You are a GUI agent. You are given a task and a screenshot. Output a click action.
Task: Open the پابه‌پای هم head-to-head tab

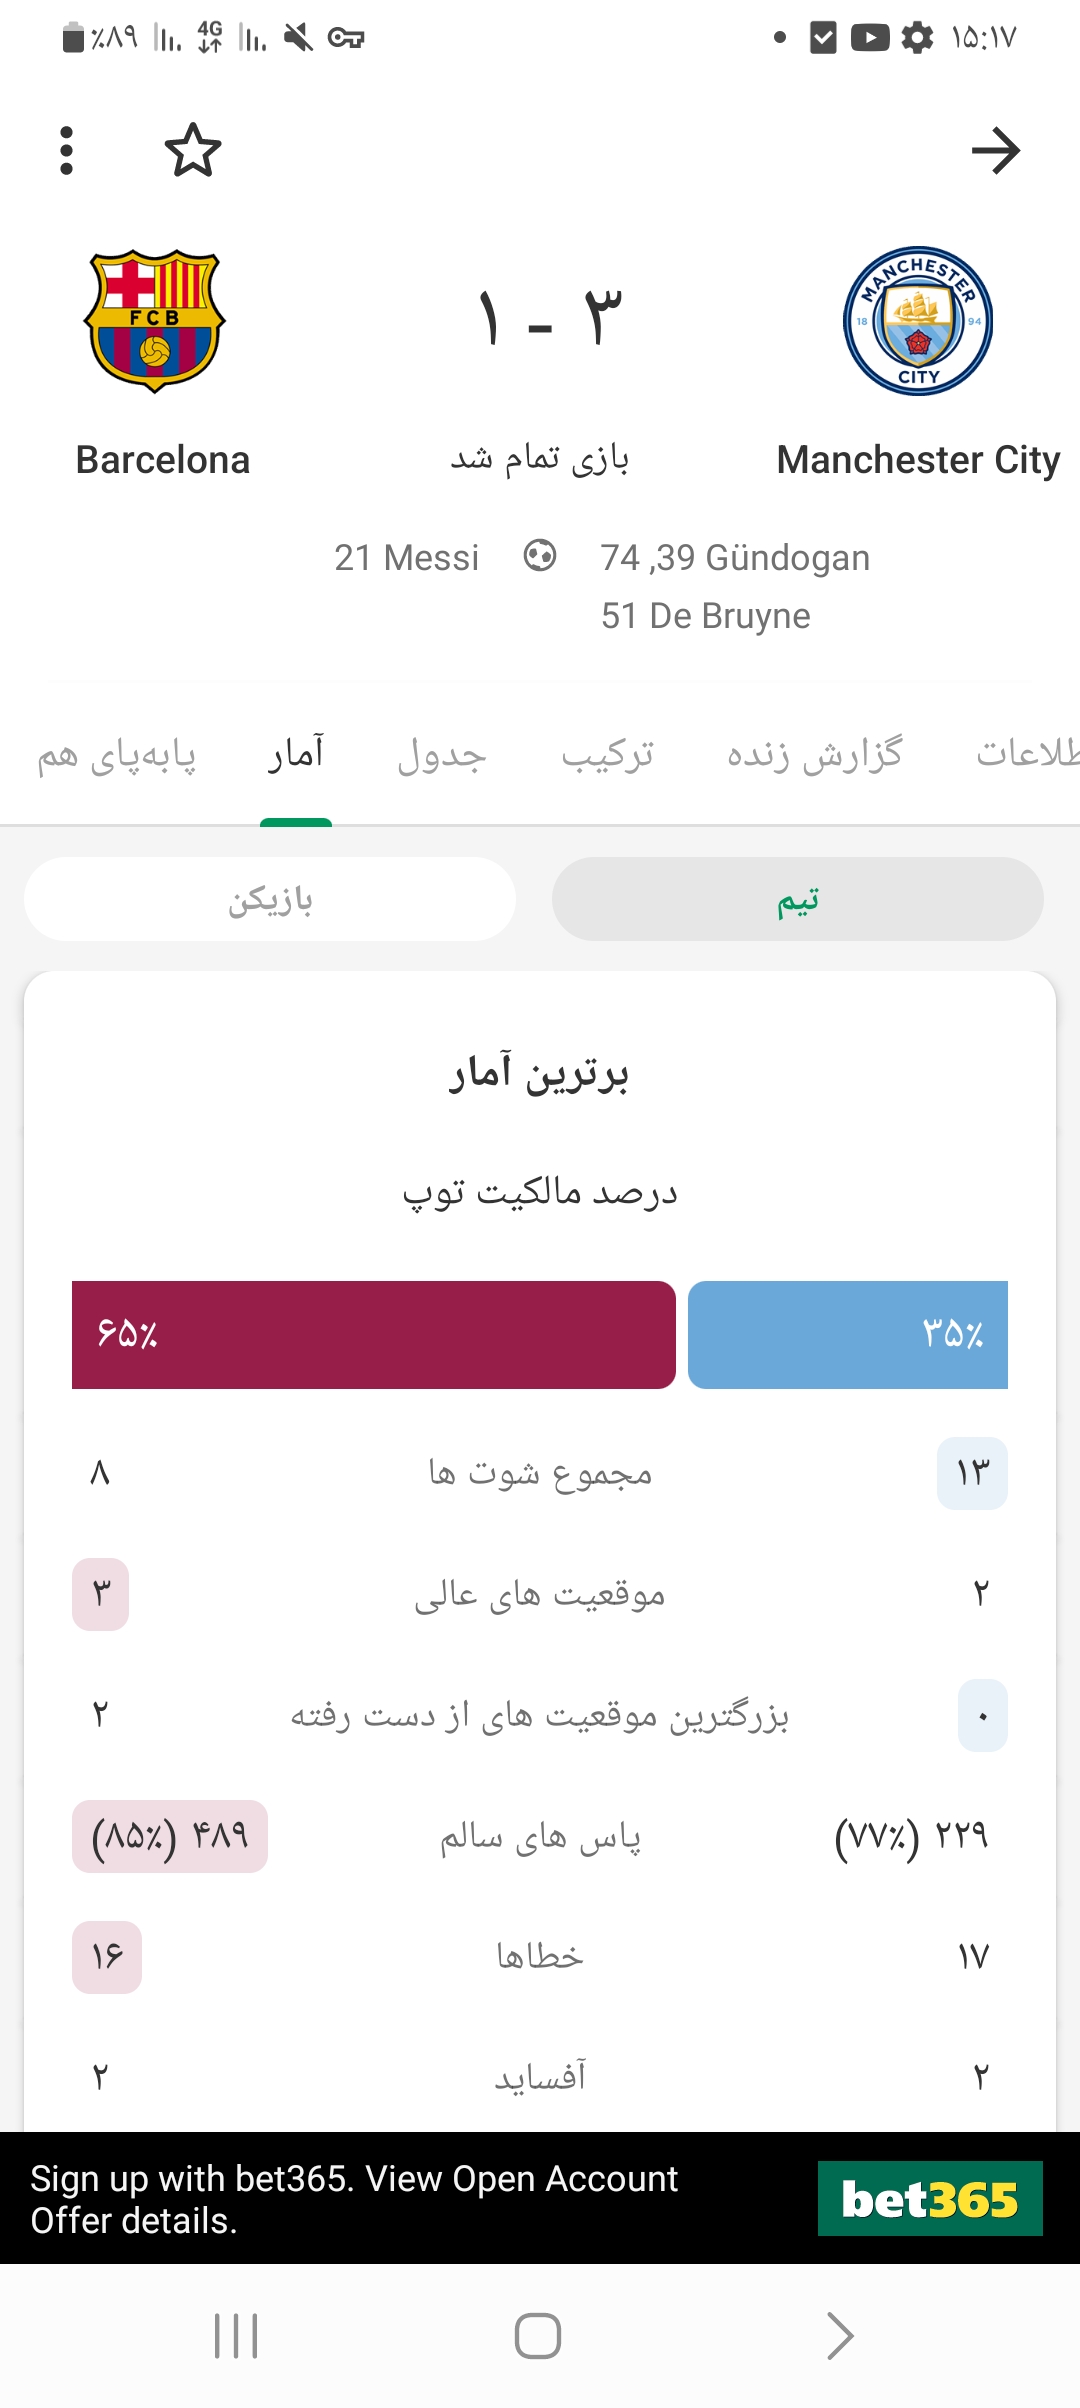(117, 757)
